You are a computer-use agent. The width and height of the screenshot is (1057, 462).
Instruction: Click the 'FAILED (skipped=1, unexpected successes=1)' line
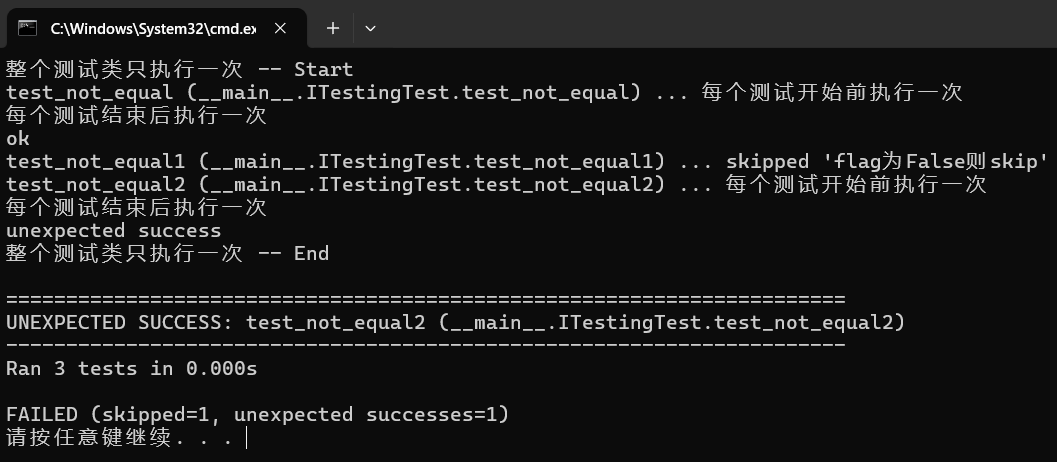click(257, 414)
